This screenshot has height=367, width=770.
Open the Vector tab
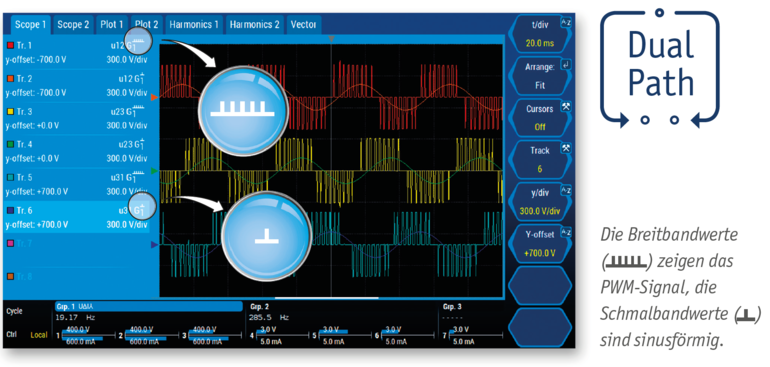tap(303, 25)
